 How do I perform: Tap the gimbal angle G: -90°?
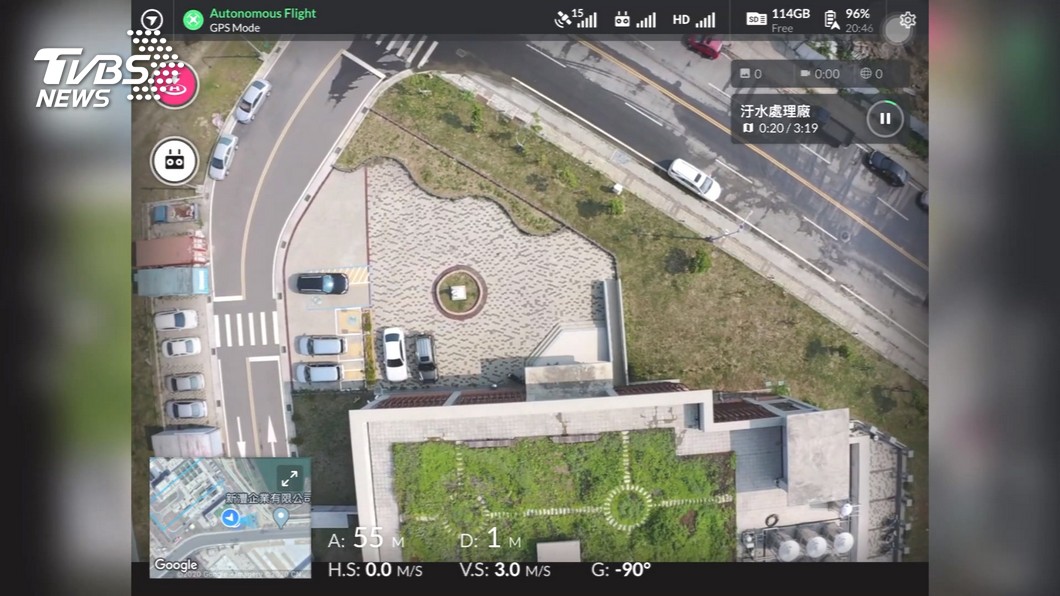[x=621, y=570]
